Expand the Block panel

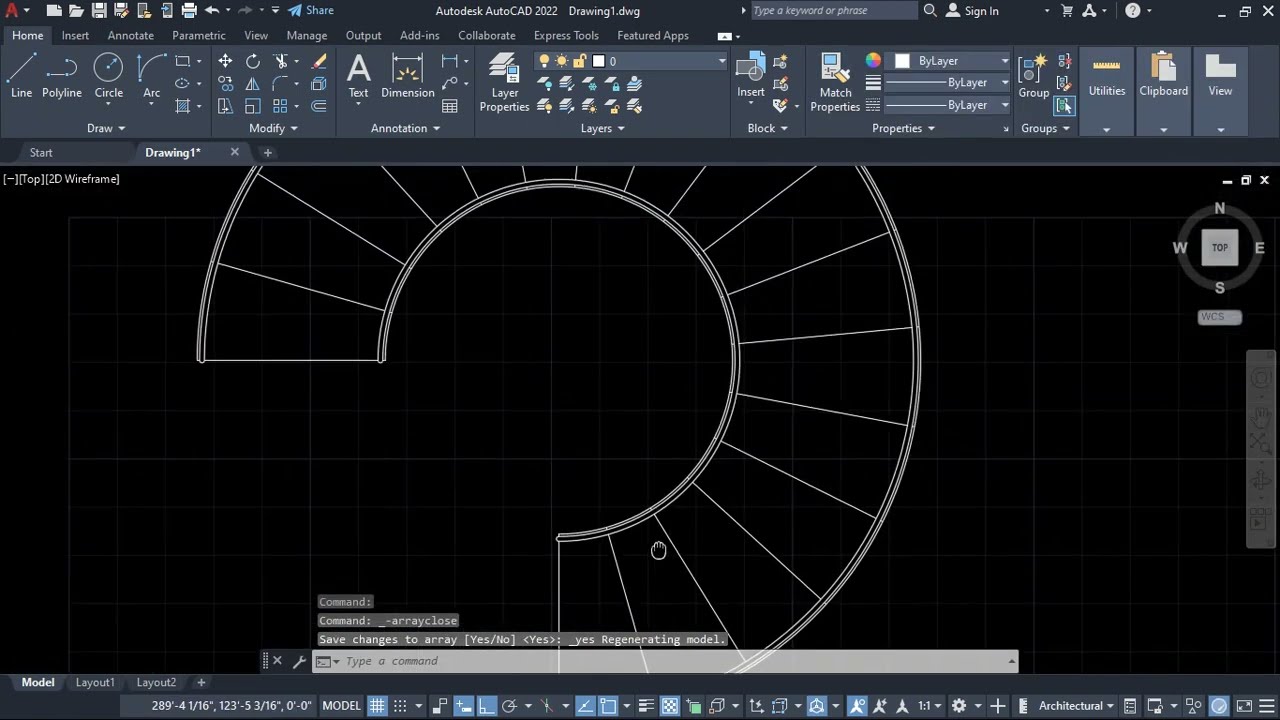[x=767, y=128]
